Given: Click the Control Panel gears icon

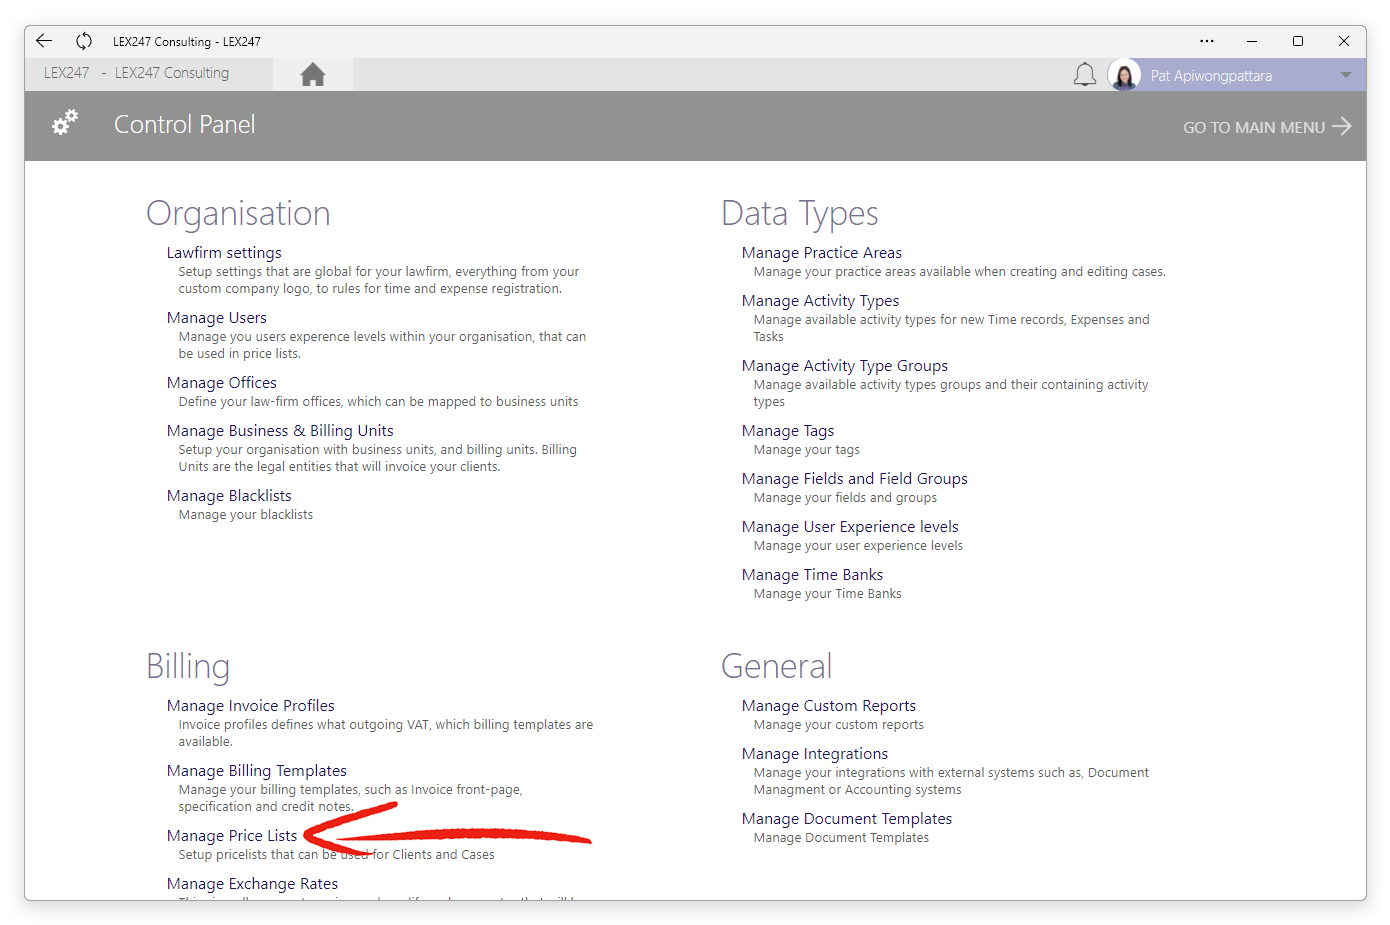Looking at the screenshot, I should click(x=65, y=123).
